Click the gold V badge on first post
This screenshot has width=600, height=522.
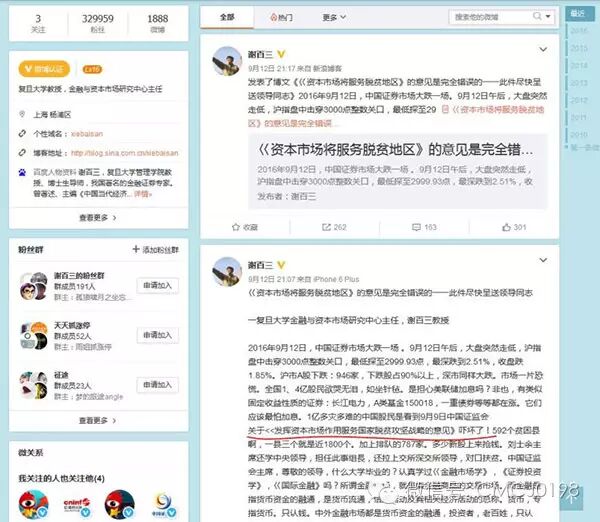pyautogui.click(x=281, y=54)
